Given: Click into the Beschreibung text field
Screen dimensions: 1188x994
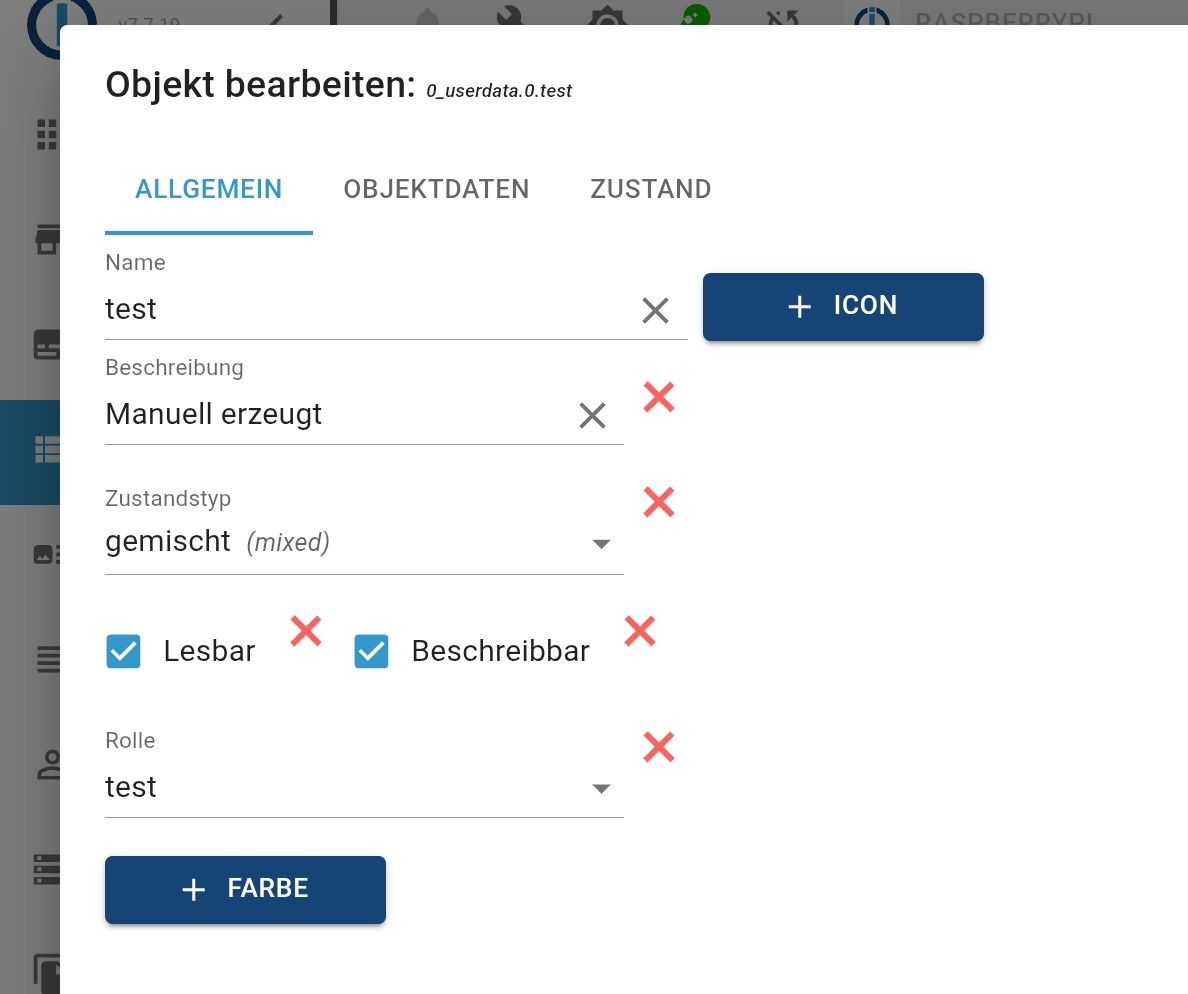Looking at the screenshot, I should [335, 415].
